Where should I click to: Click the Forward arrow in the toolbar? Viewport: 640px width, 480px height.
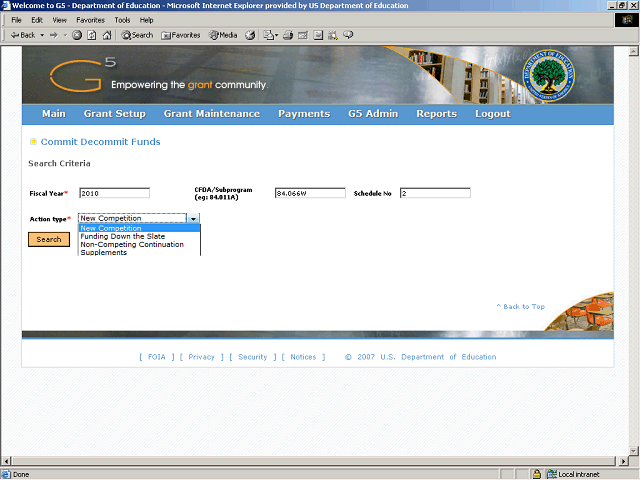(53, 36)
